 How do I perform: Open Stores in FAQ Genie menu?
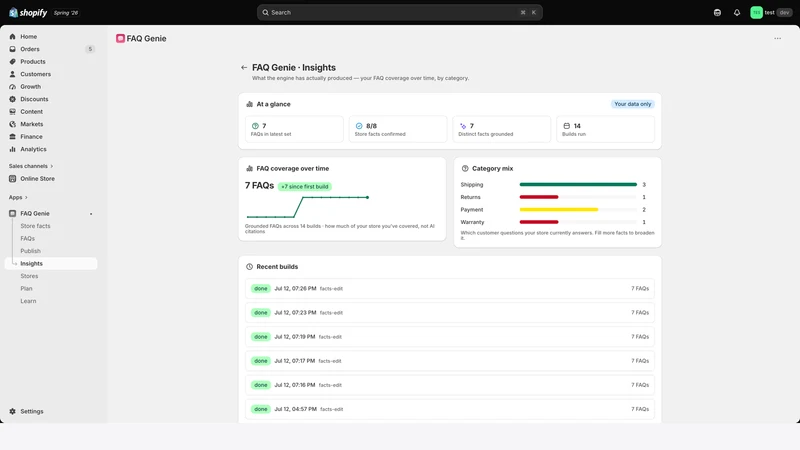[29, 276]
